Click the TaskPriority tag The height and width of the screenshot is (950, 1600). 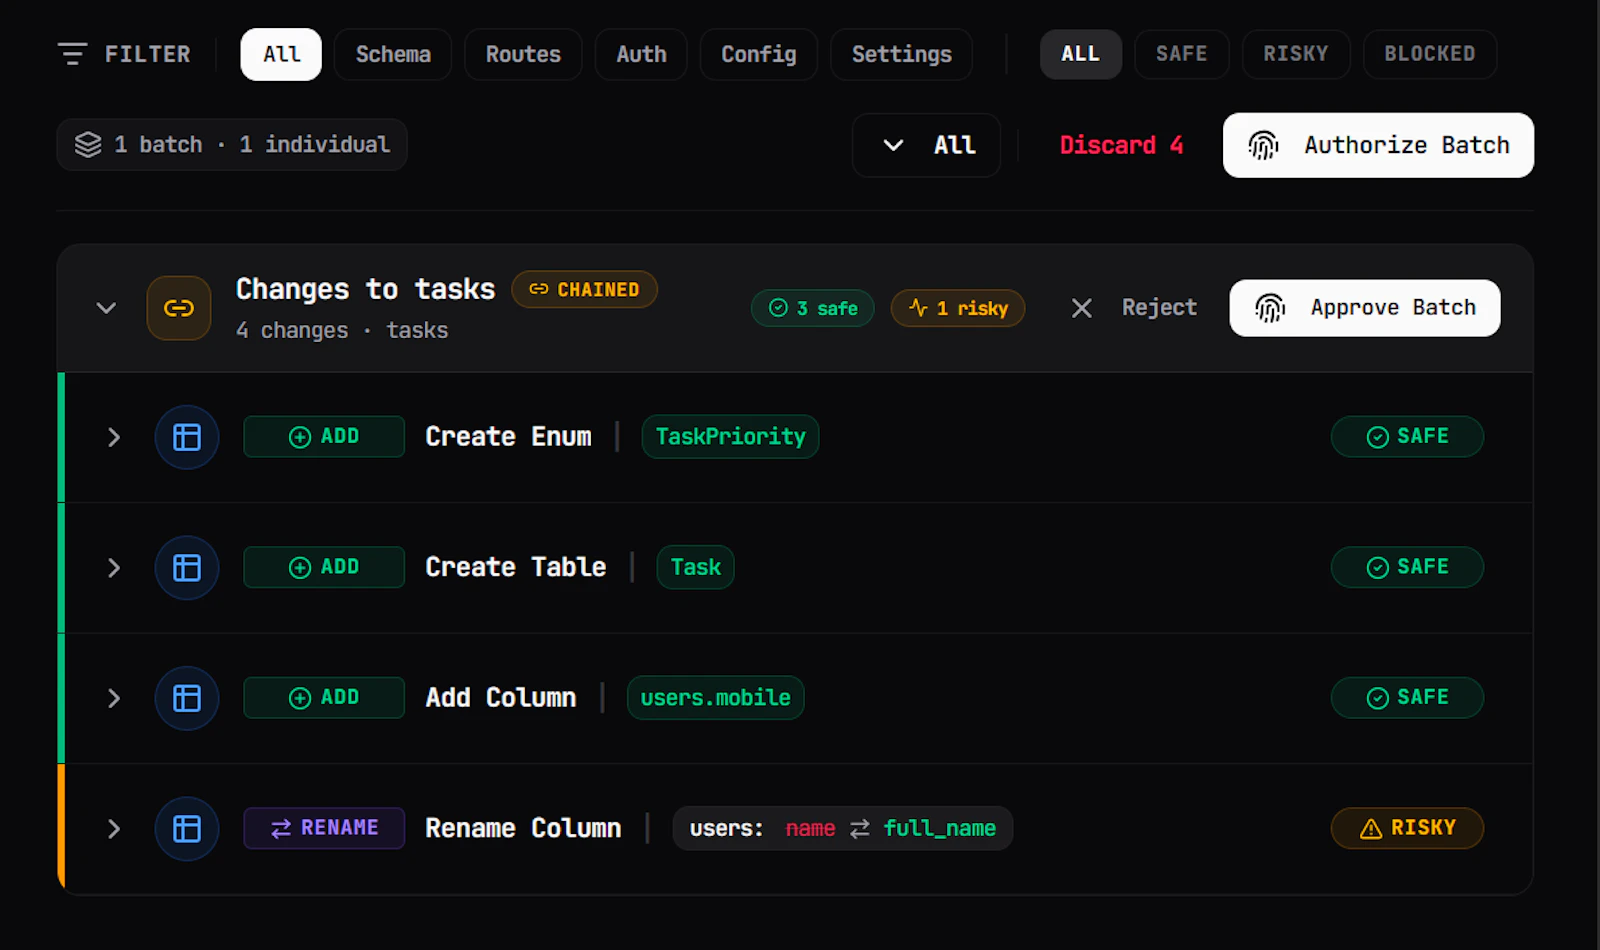(731, 437)
